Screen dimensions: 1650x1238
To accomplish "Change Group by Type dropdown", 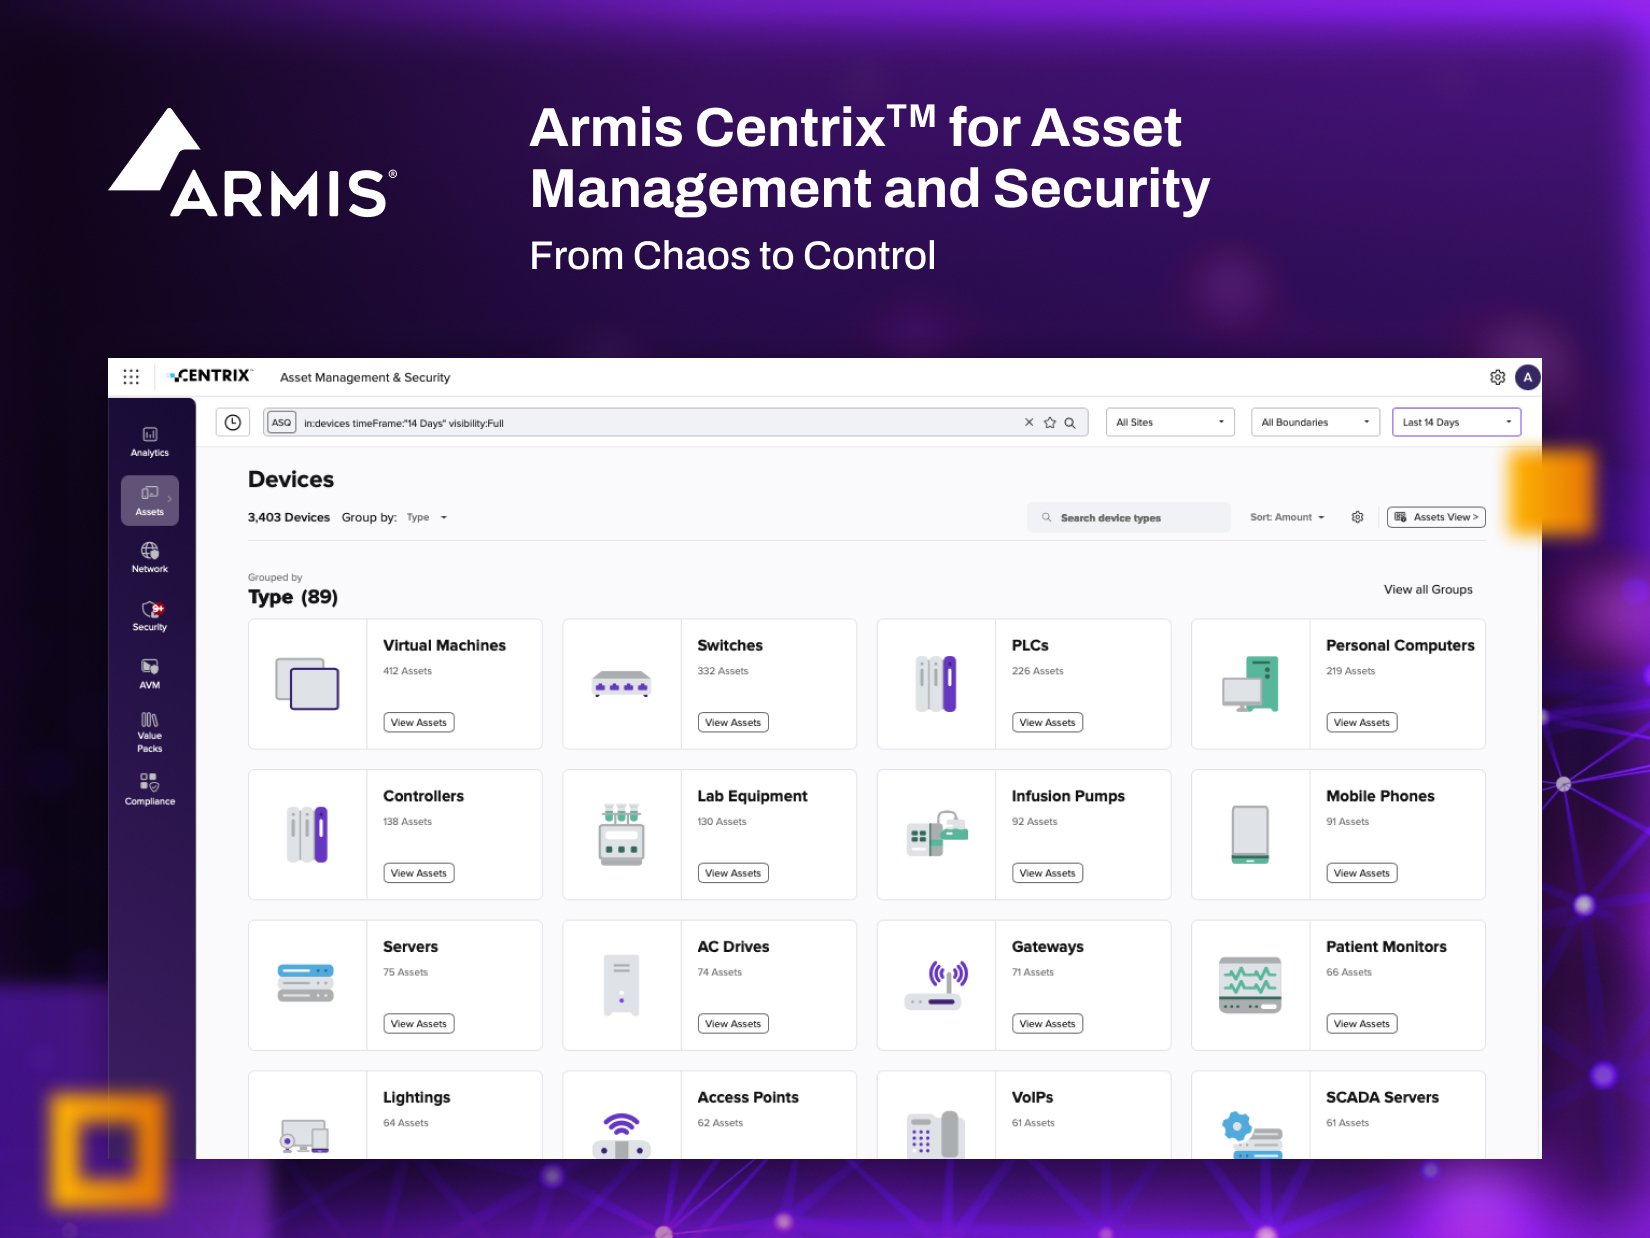I will tap(427, 517).
